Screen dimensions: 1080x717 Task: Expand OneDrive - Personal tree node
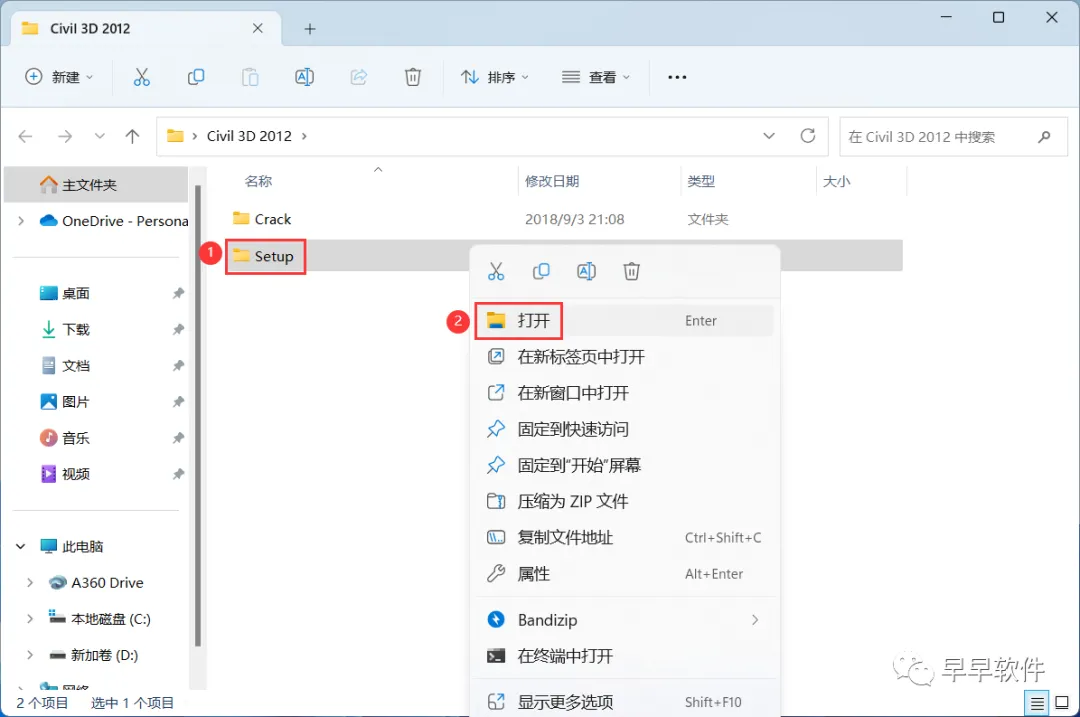click(21, 221)
